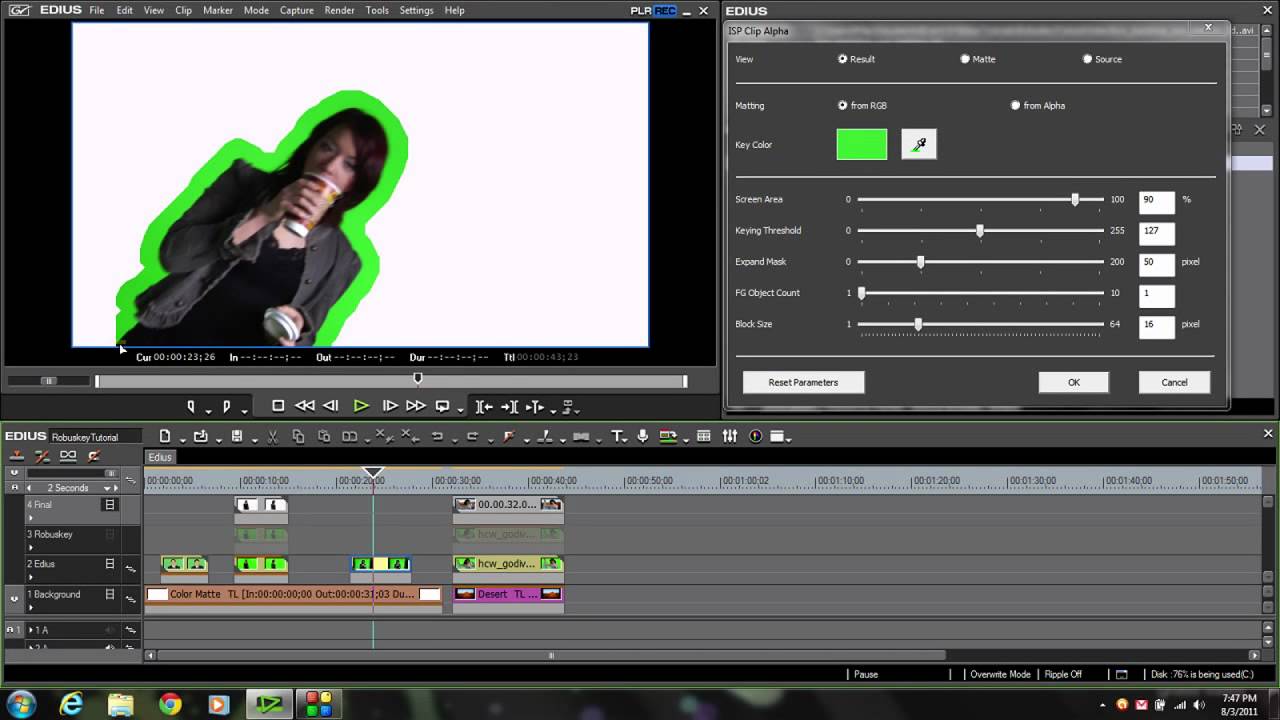Select Source view radio button
This screenshot has width=1280, height=720.
(1087, 59)
